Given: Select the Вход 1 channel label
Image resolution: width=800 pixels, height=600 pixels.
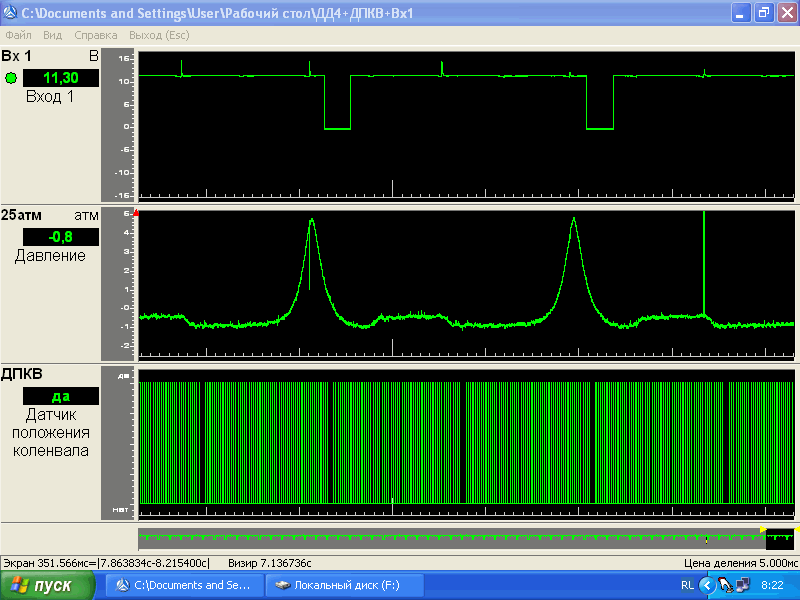Looking at the screenshot, I should pyautogui.click(x=50, y=97).
